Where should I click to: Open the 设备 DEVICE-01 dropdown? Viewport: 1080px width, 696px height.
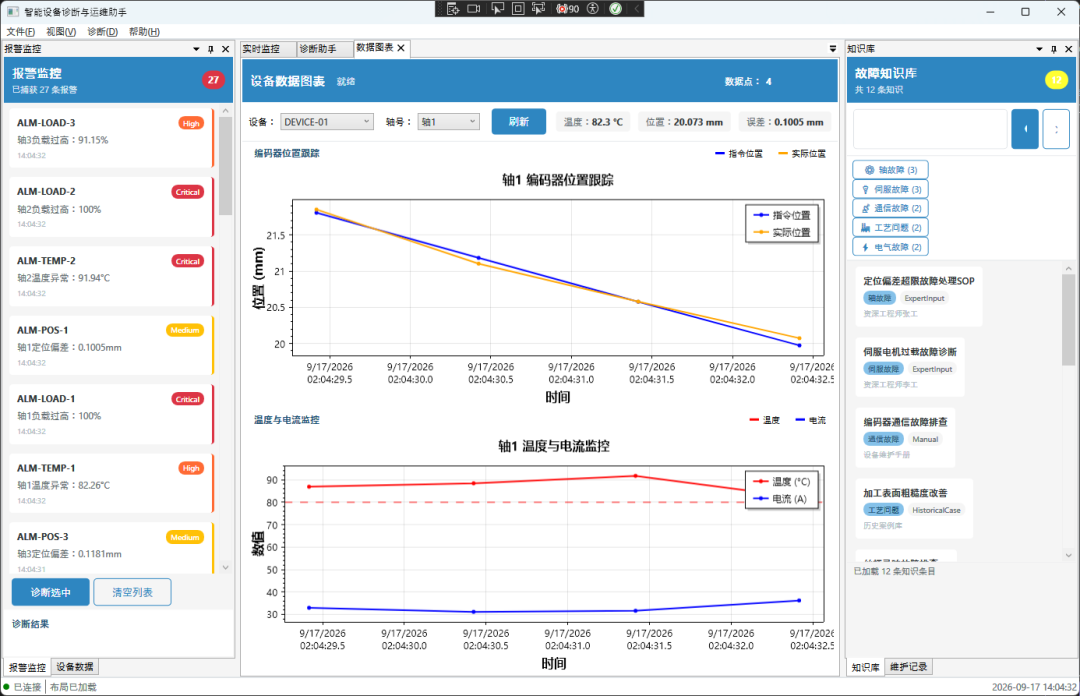click(327, 122)
